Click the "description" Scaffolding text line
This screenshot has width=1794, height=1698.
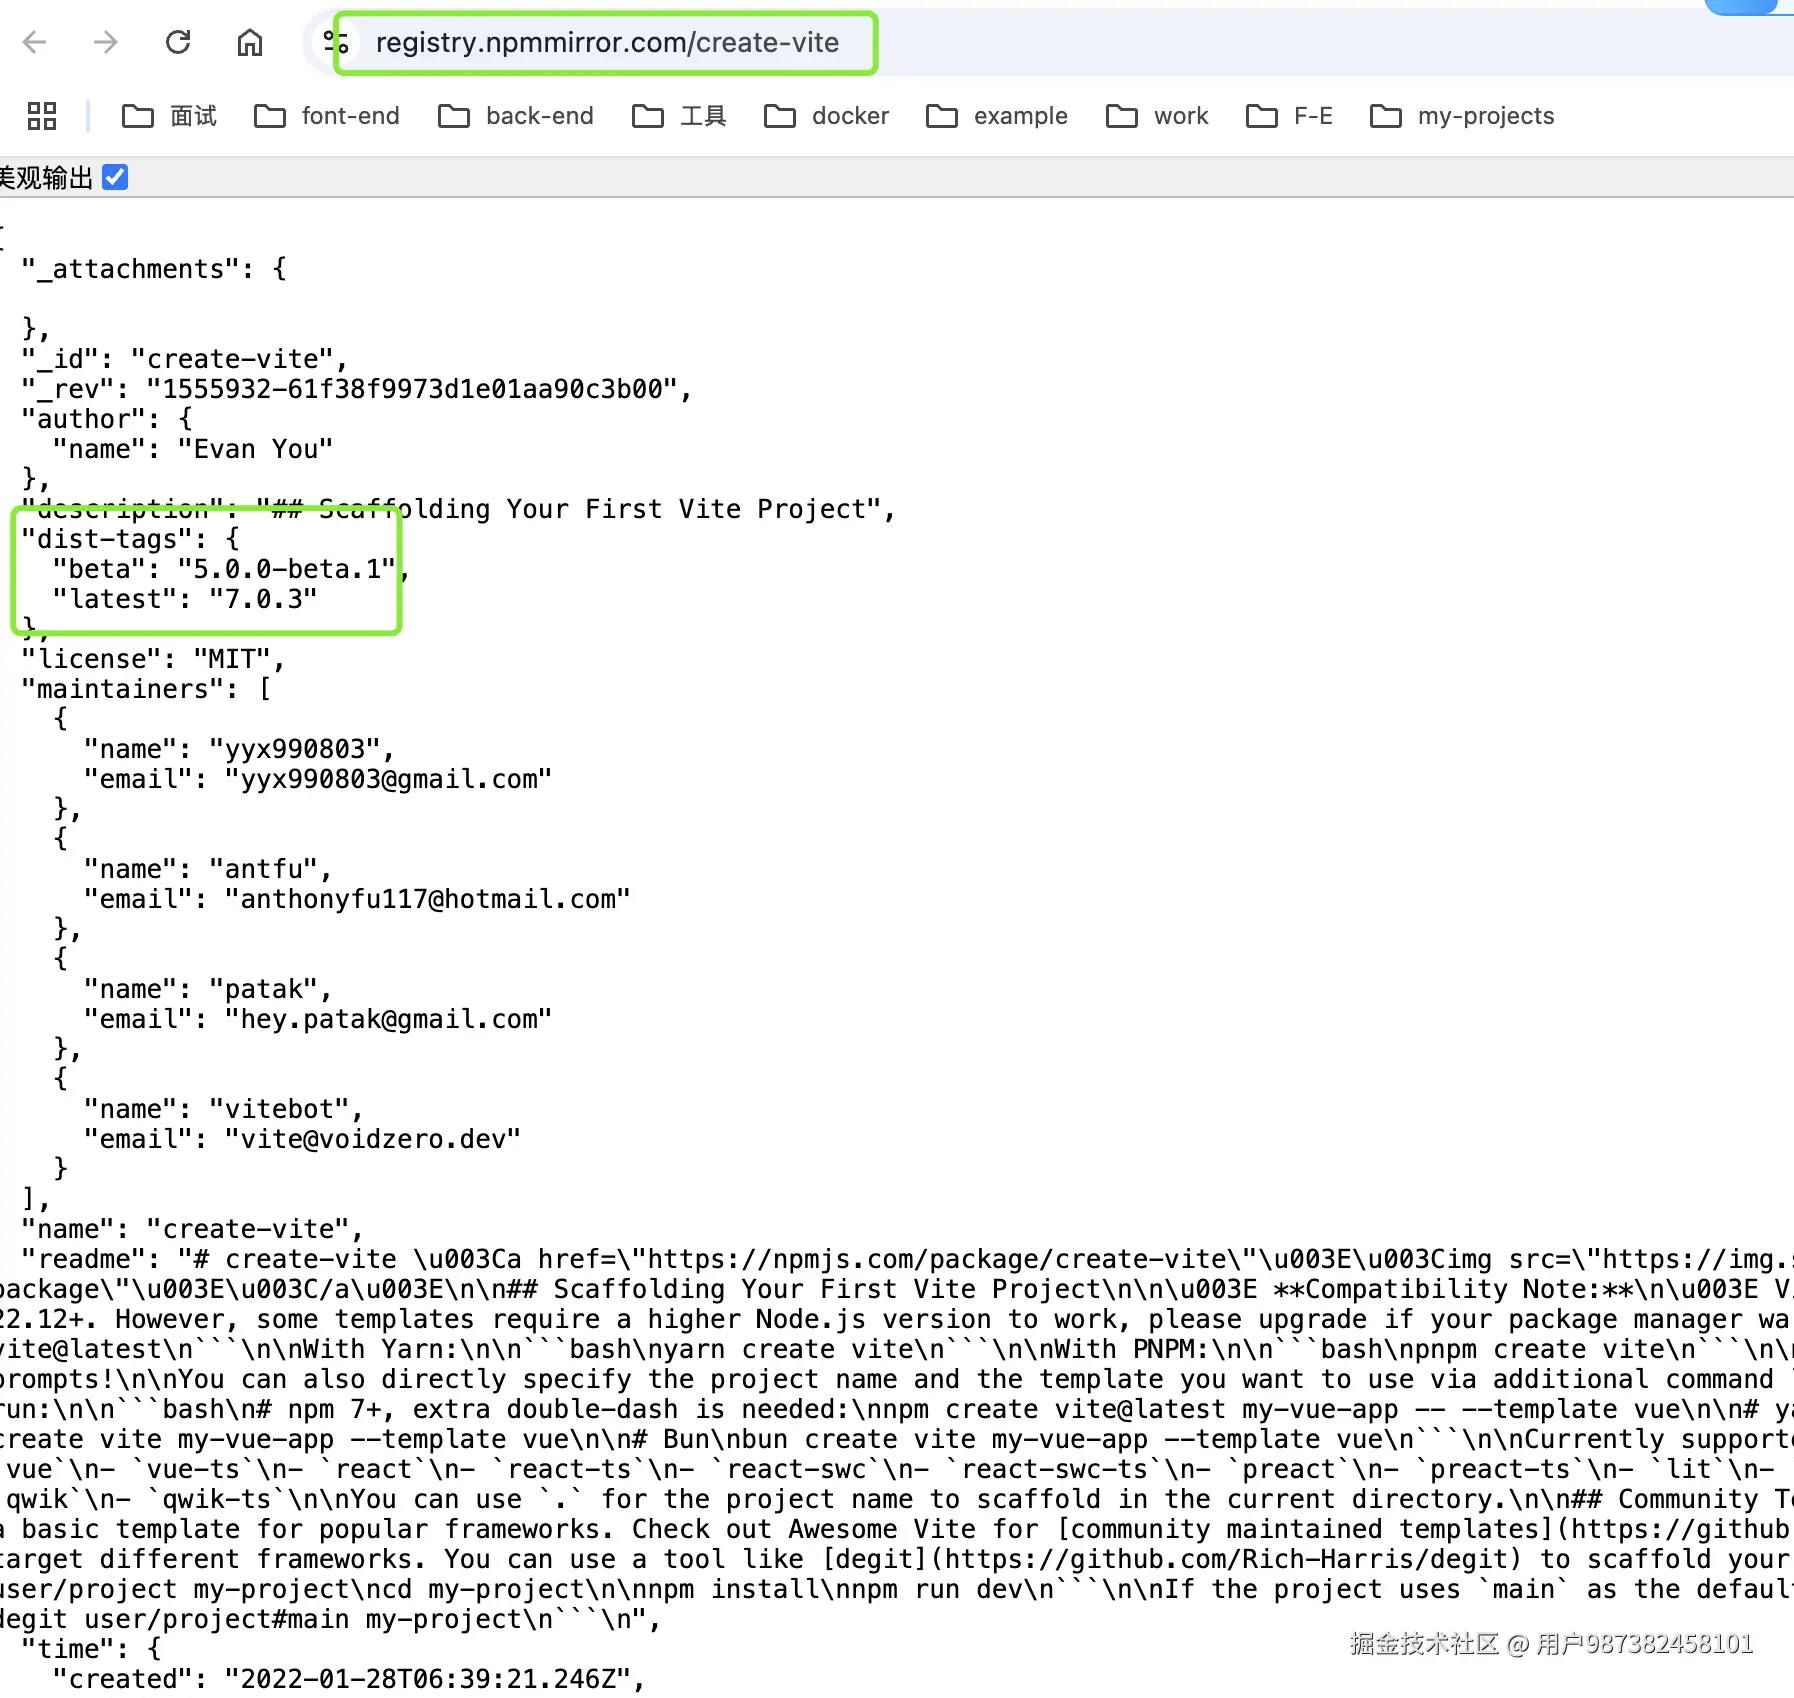pos(458,509)
